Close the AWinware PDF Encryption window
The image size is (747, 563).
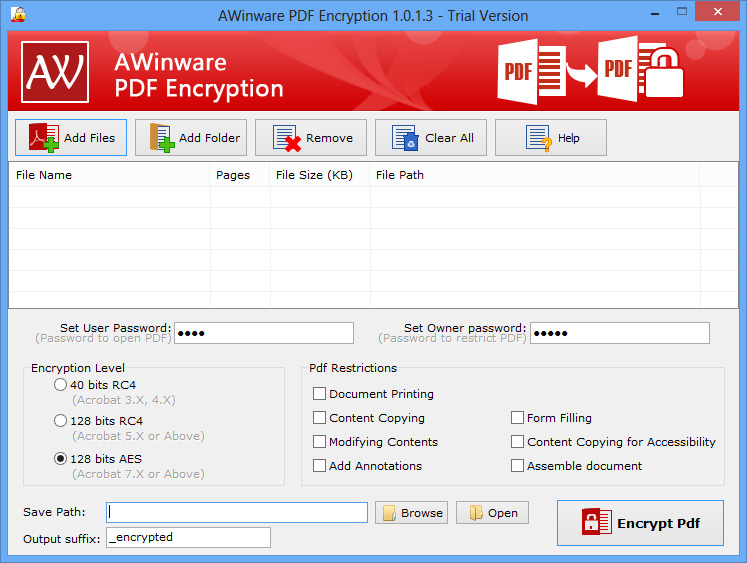point(717,11)
